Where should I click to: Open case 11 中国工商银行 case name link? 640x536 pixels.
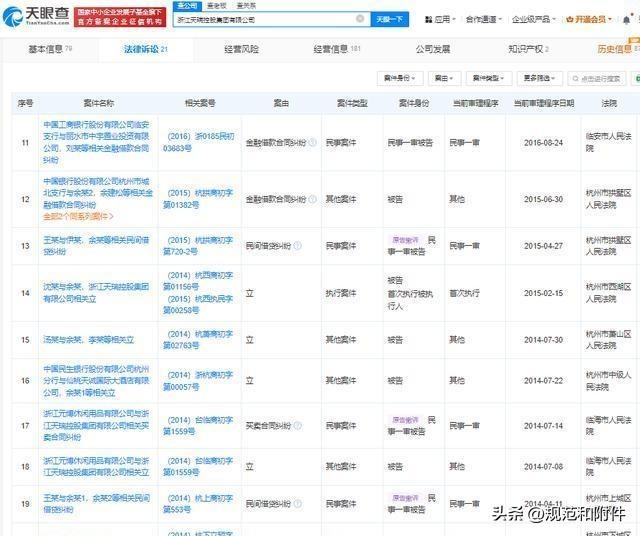tap(96, 142)
